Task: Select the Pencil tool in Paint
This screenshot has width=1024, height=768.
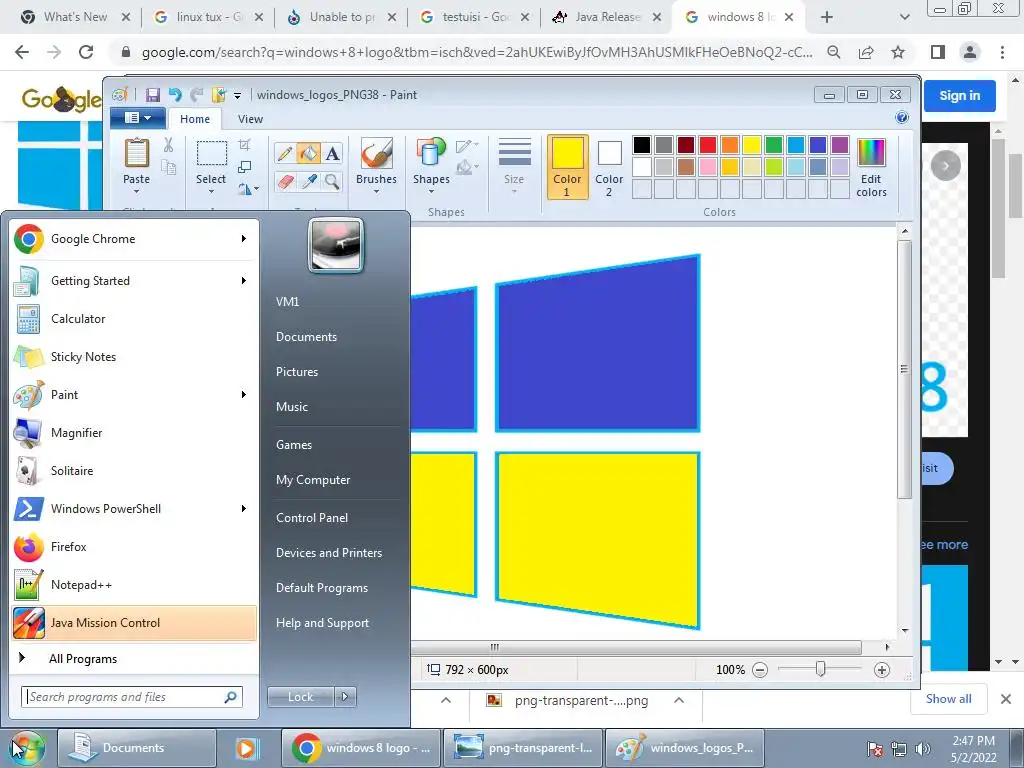Action: [285, 153]
